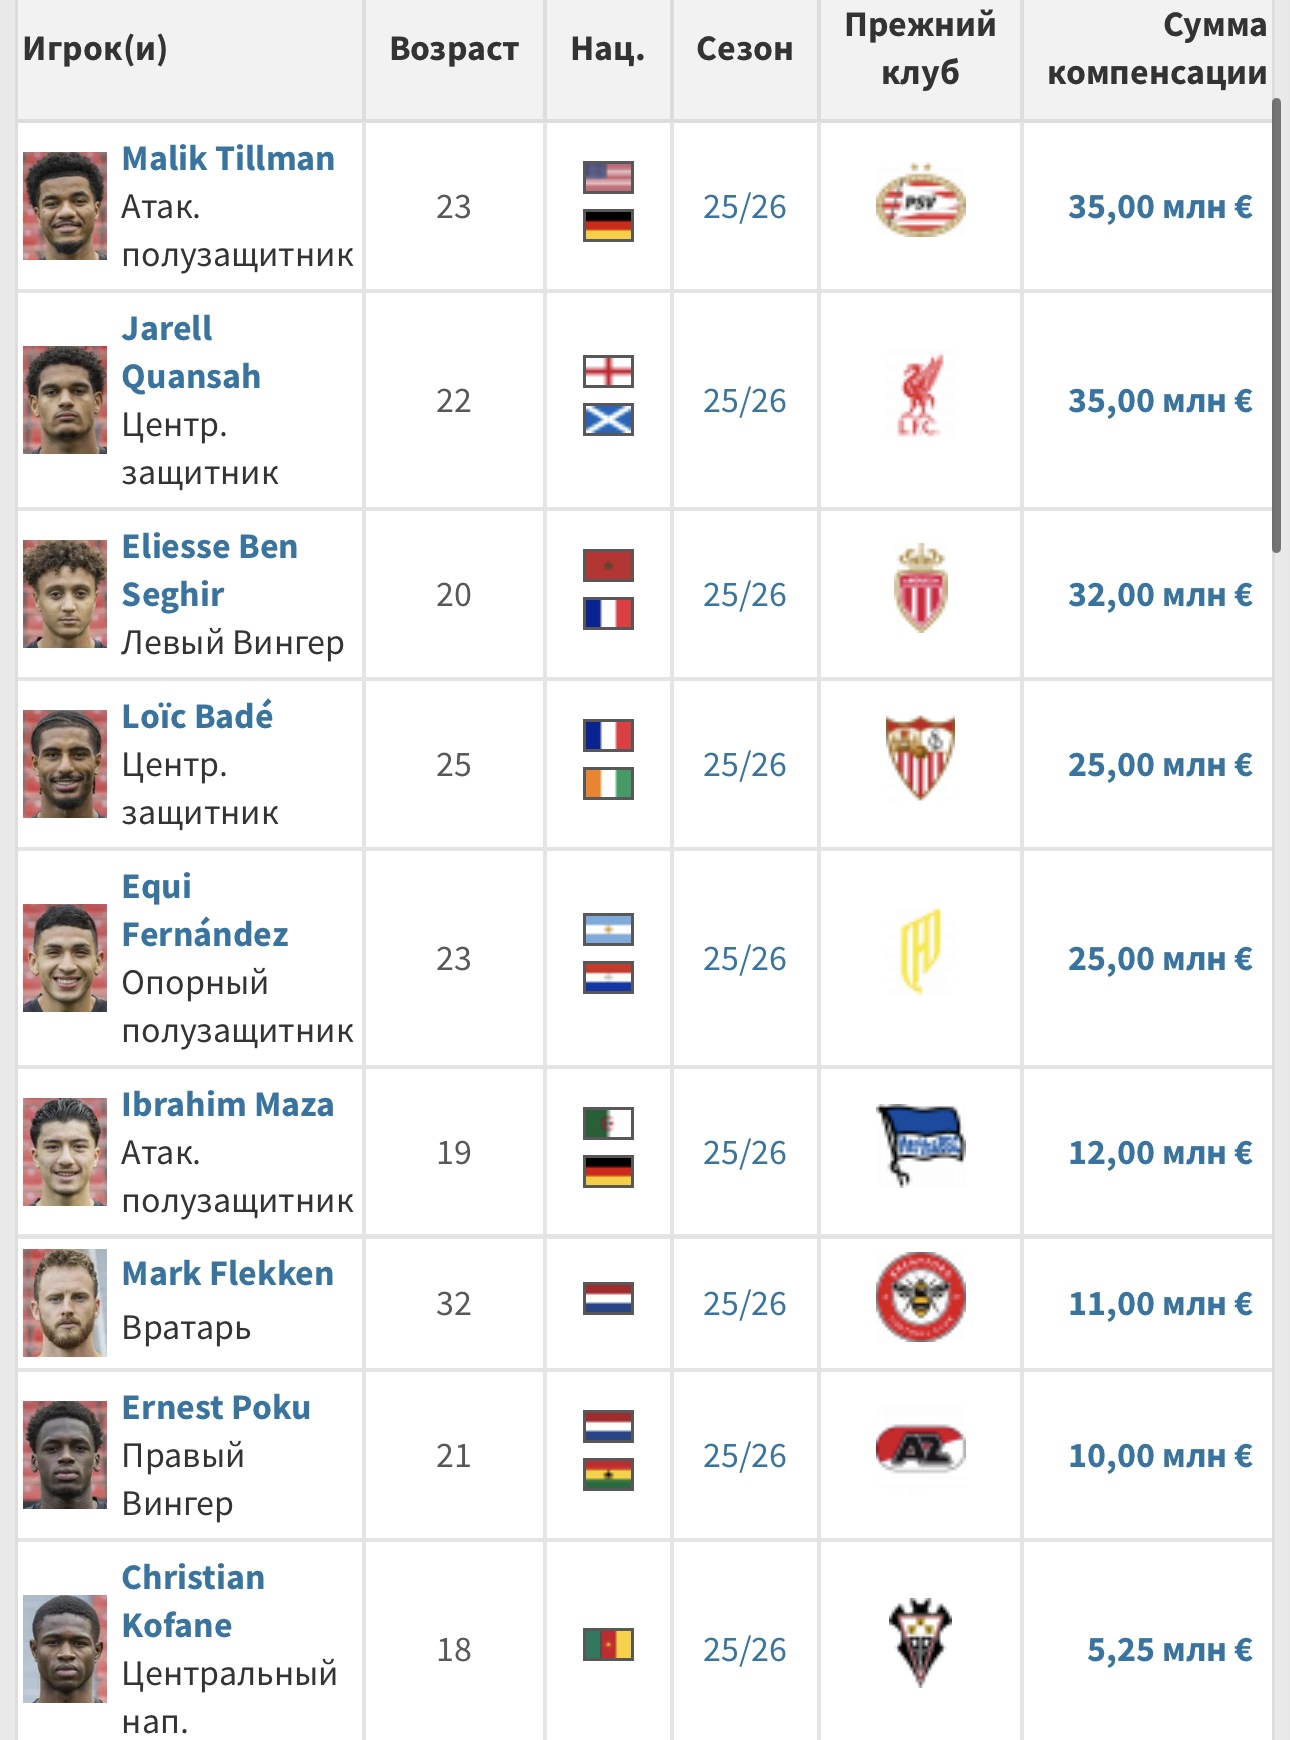Viewport: 1290px width, 1740px height.
Task: Click the 25/26 season link for Ernest Poku
Action: pos(744,1456)
